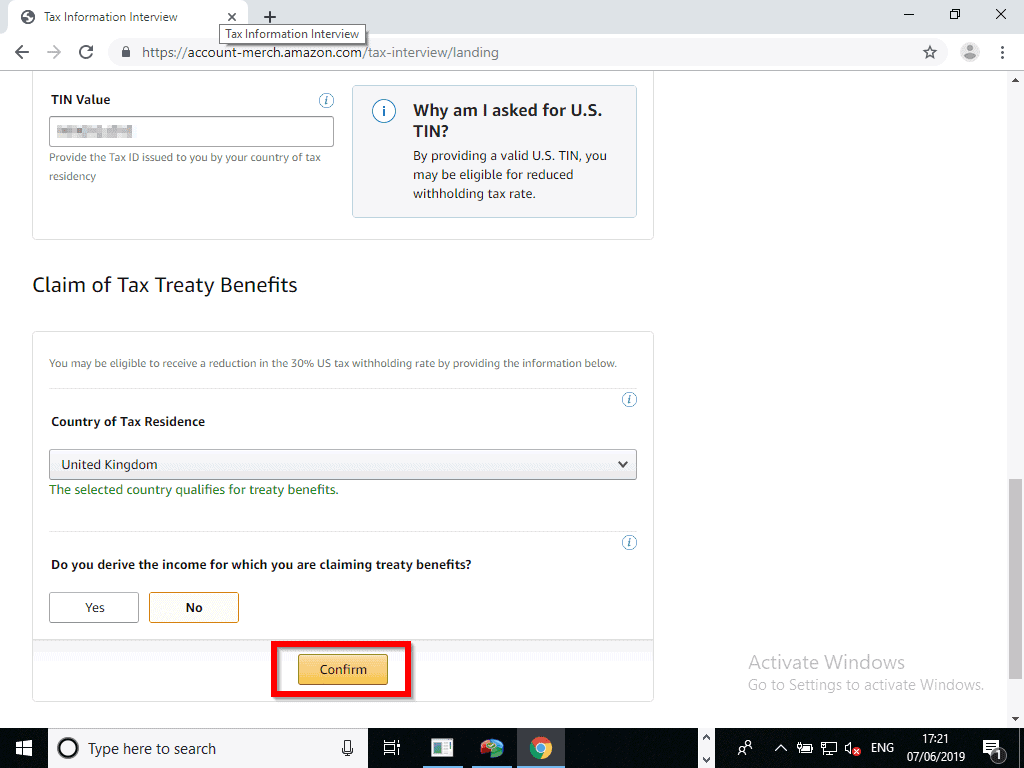Click the page scrollbar up arrow

pyautogui.click(x=1015, y=80)
